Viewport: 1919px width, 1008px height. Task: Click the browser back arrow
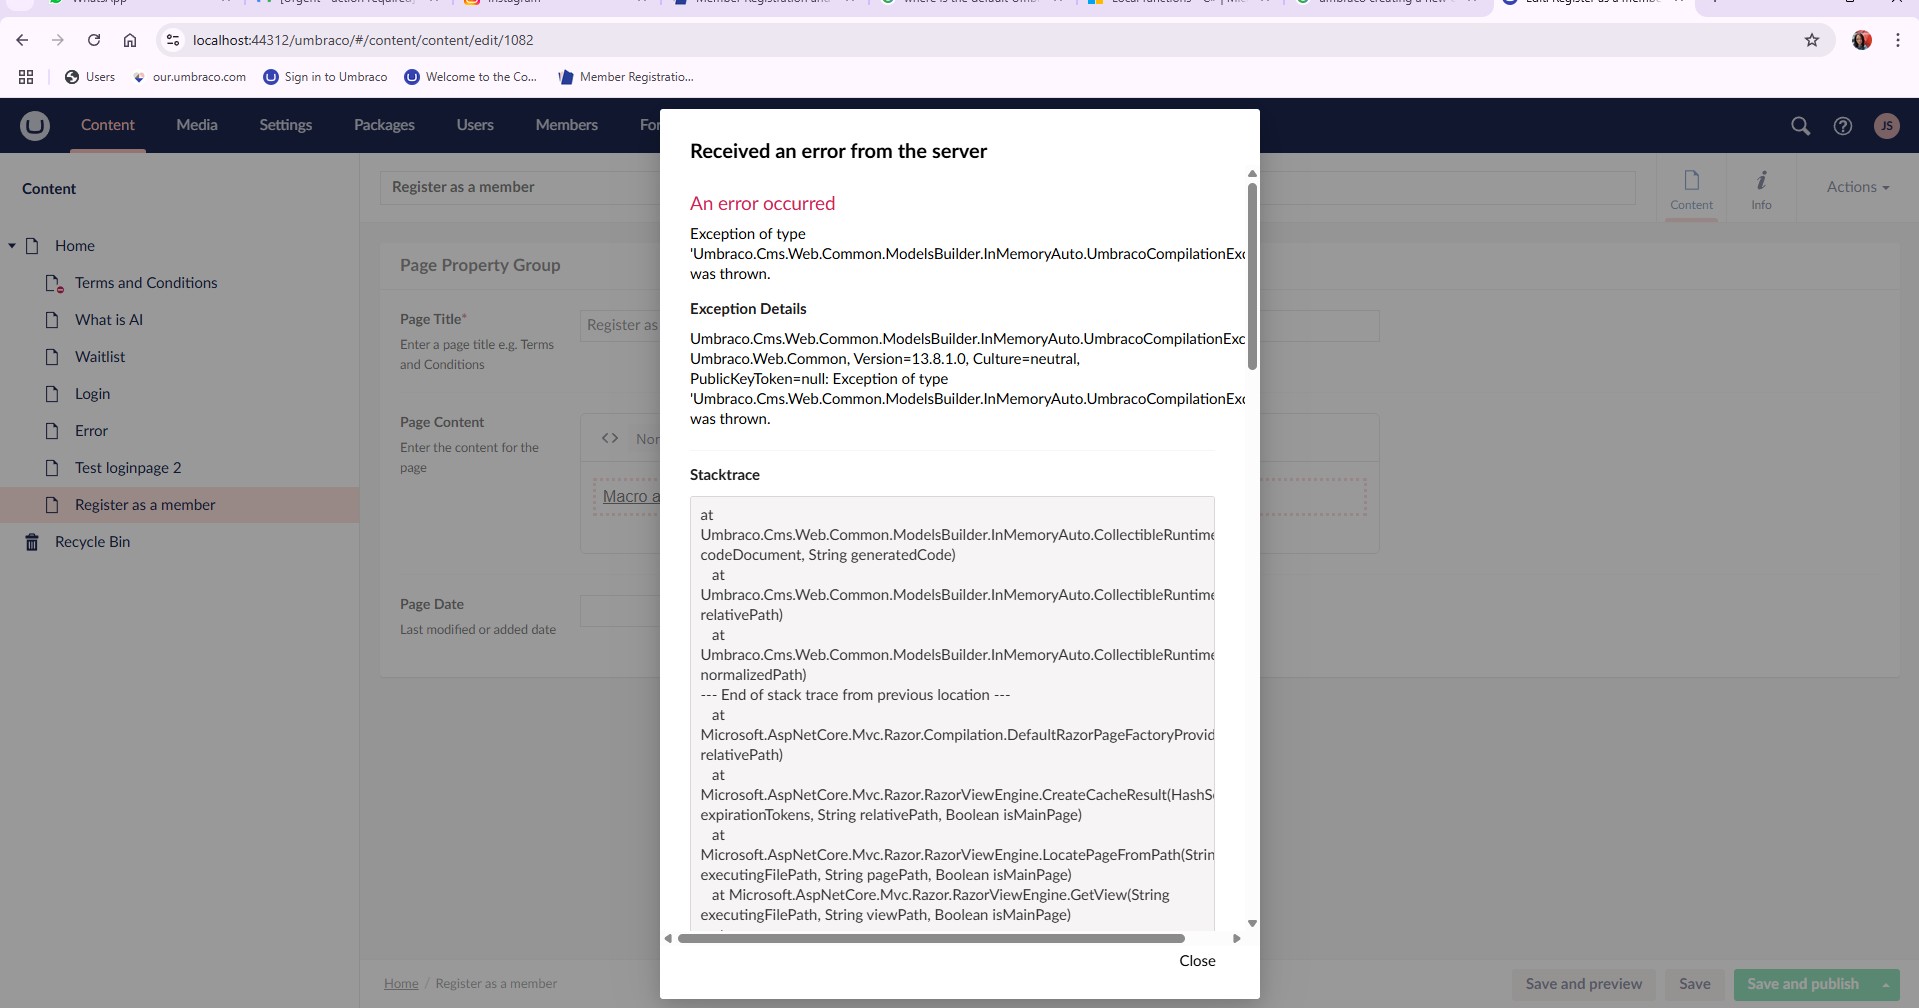tap(22, 40)
